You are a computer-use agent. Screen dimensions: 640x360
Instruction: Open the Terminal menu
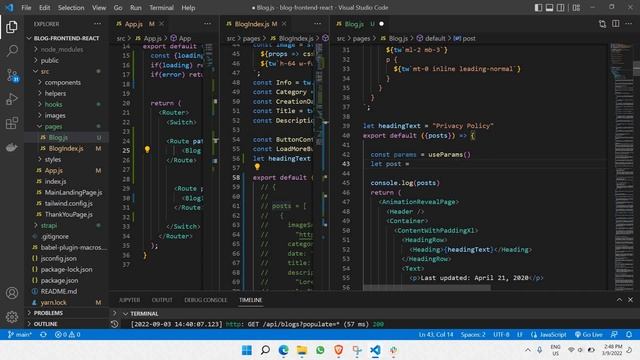[161, 8]
